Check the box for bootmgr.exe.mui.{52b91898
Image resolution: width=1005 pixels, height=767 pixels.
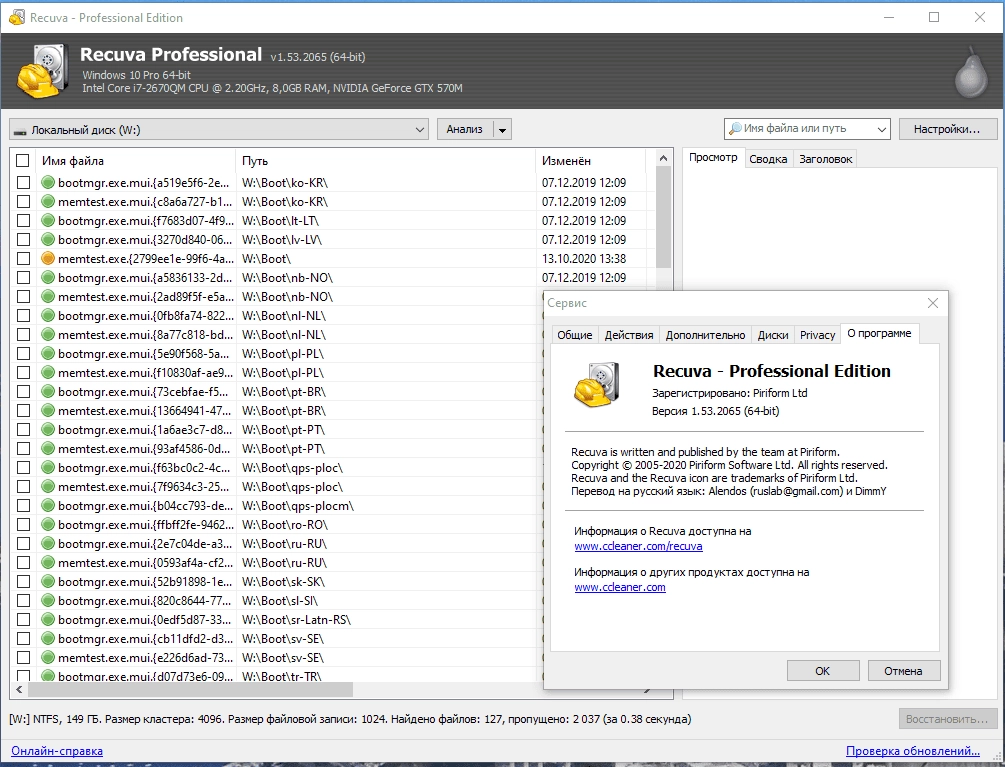point(23,582)
